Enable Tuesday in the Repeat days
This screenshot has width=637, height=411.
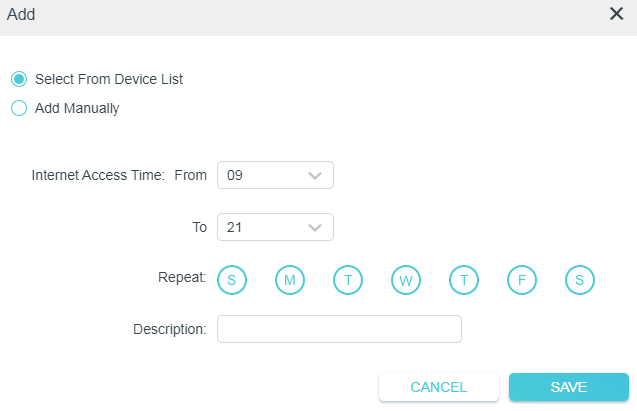tap(347, 280)
